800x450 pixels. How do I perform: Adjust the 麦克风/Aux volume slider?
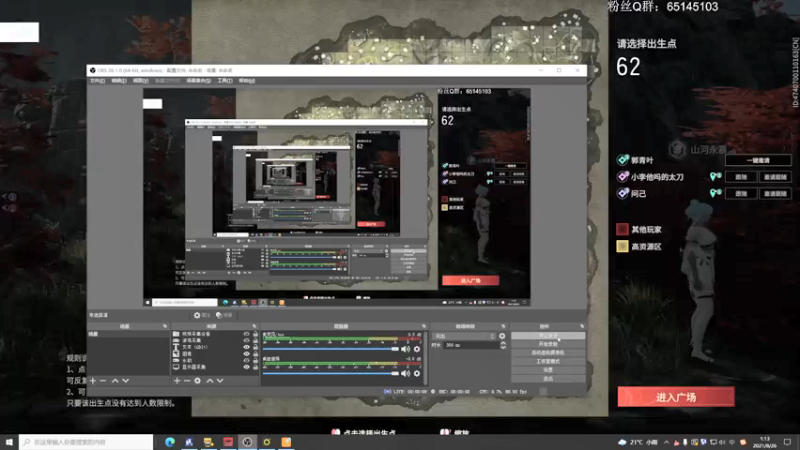[331, 349]
